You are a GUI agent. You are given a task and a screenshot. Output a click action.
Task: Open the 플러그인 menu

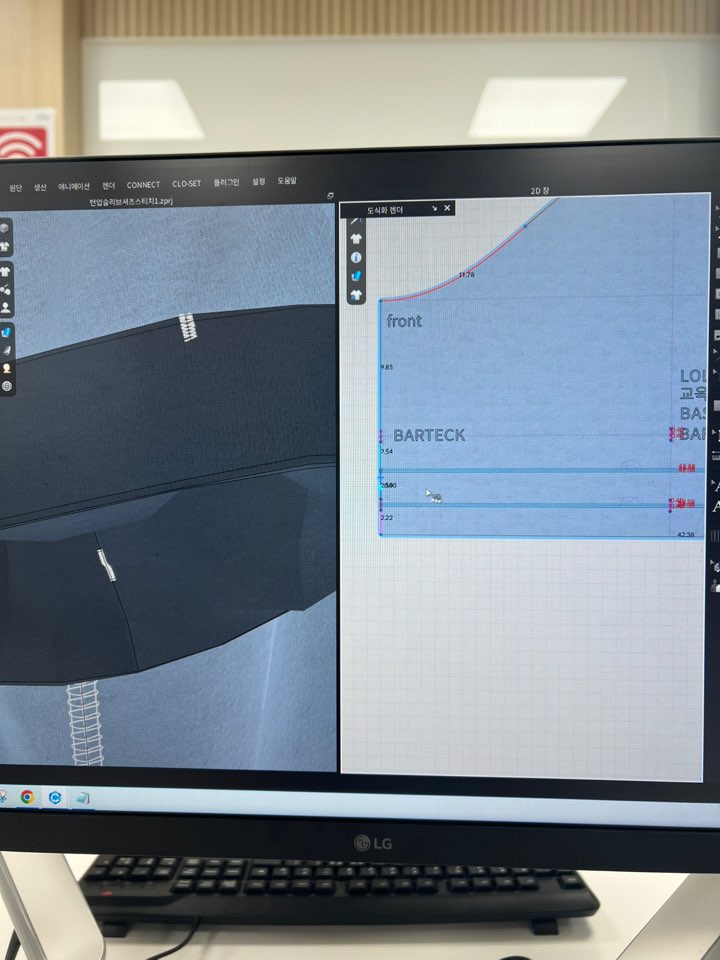click(x=226, y=183)
